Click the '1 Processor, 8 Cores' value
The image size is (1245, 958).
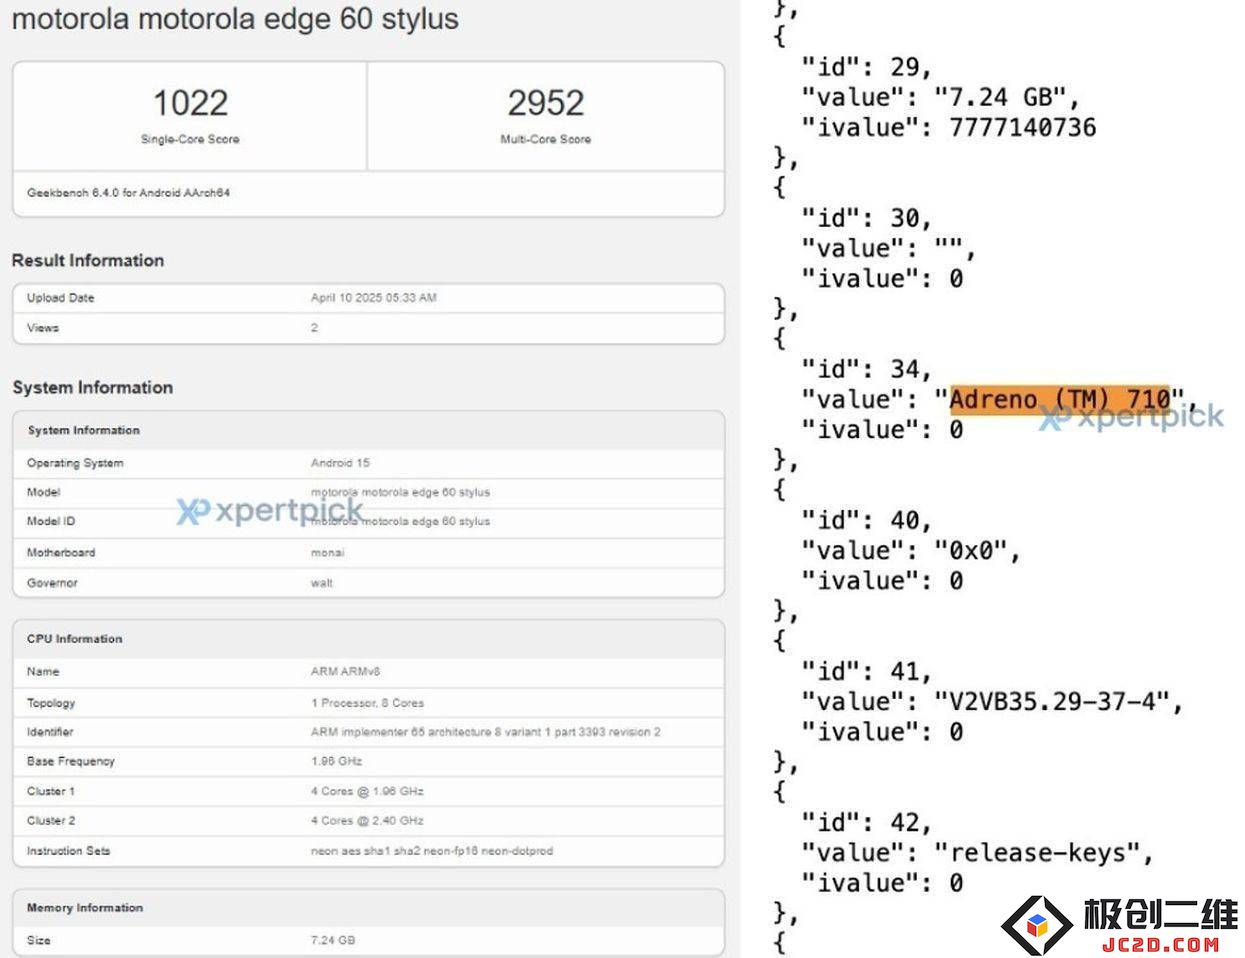point(367,703)
